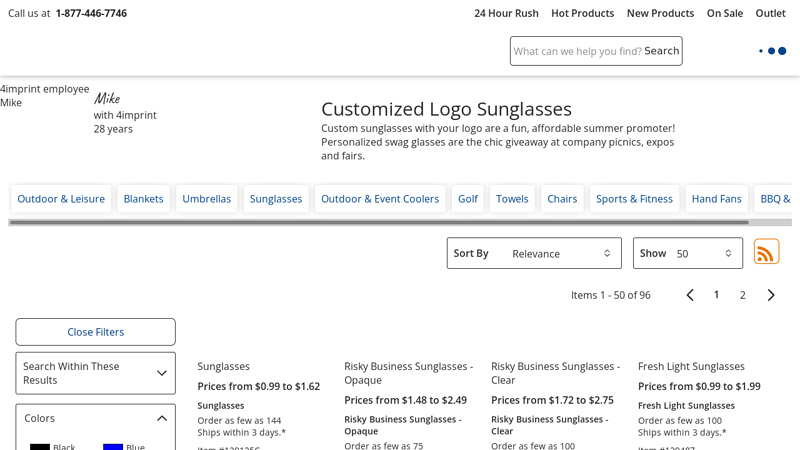
Task: Go to results page 2
Action: [742, 295]
